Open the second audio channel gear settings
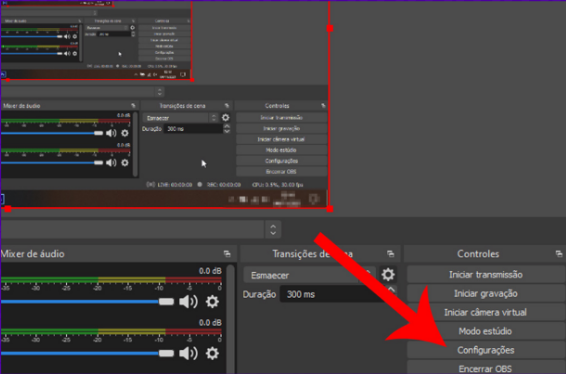566x374 pixels. coord(212,353)
